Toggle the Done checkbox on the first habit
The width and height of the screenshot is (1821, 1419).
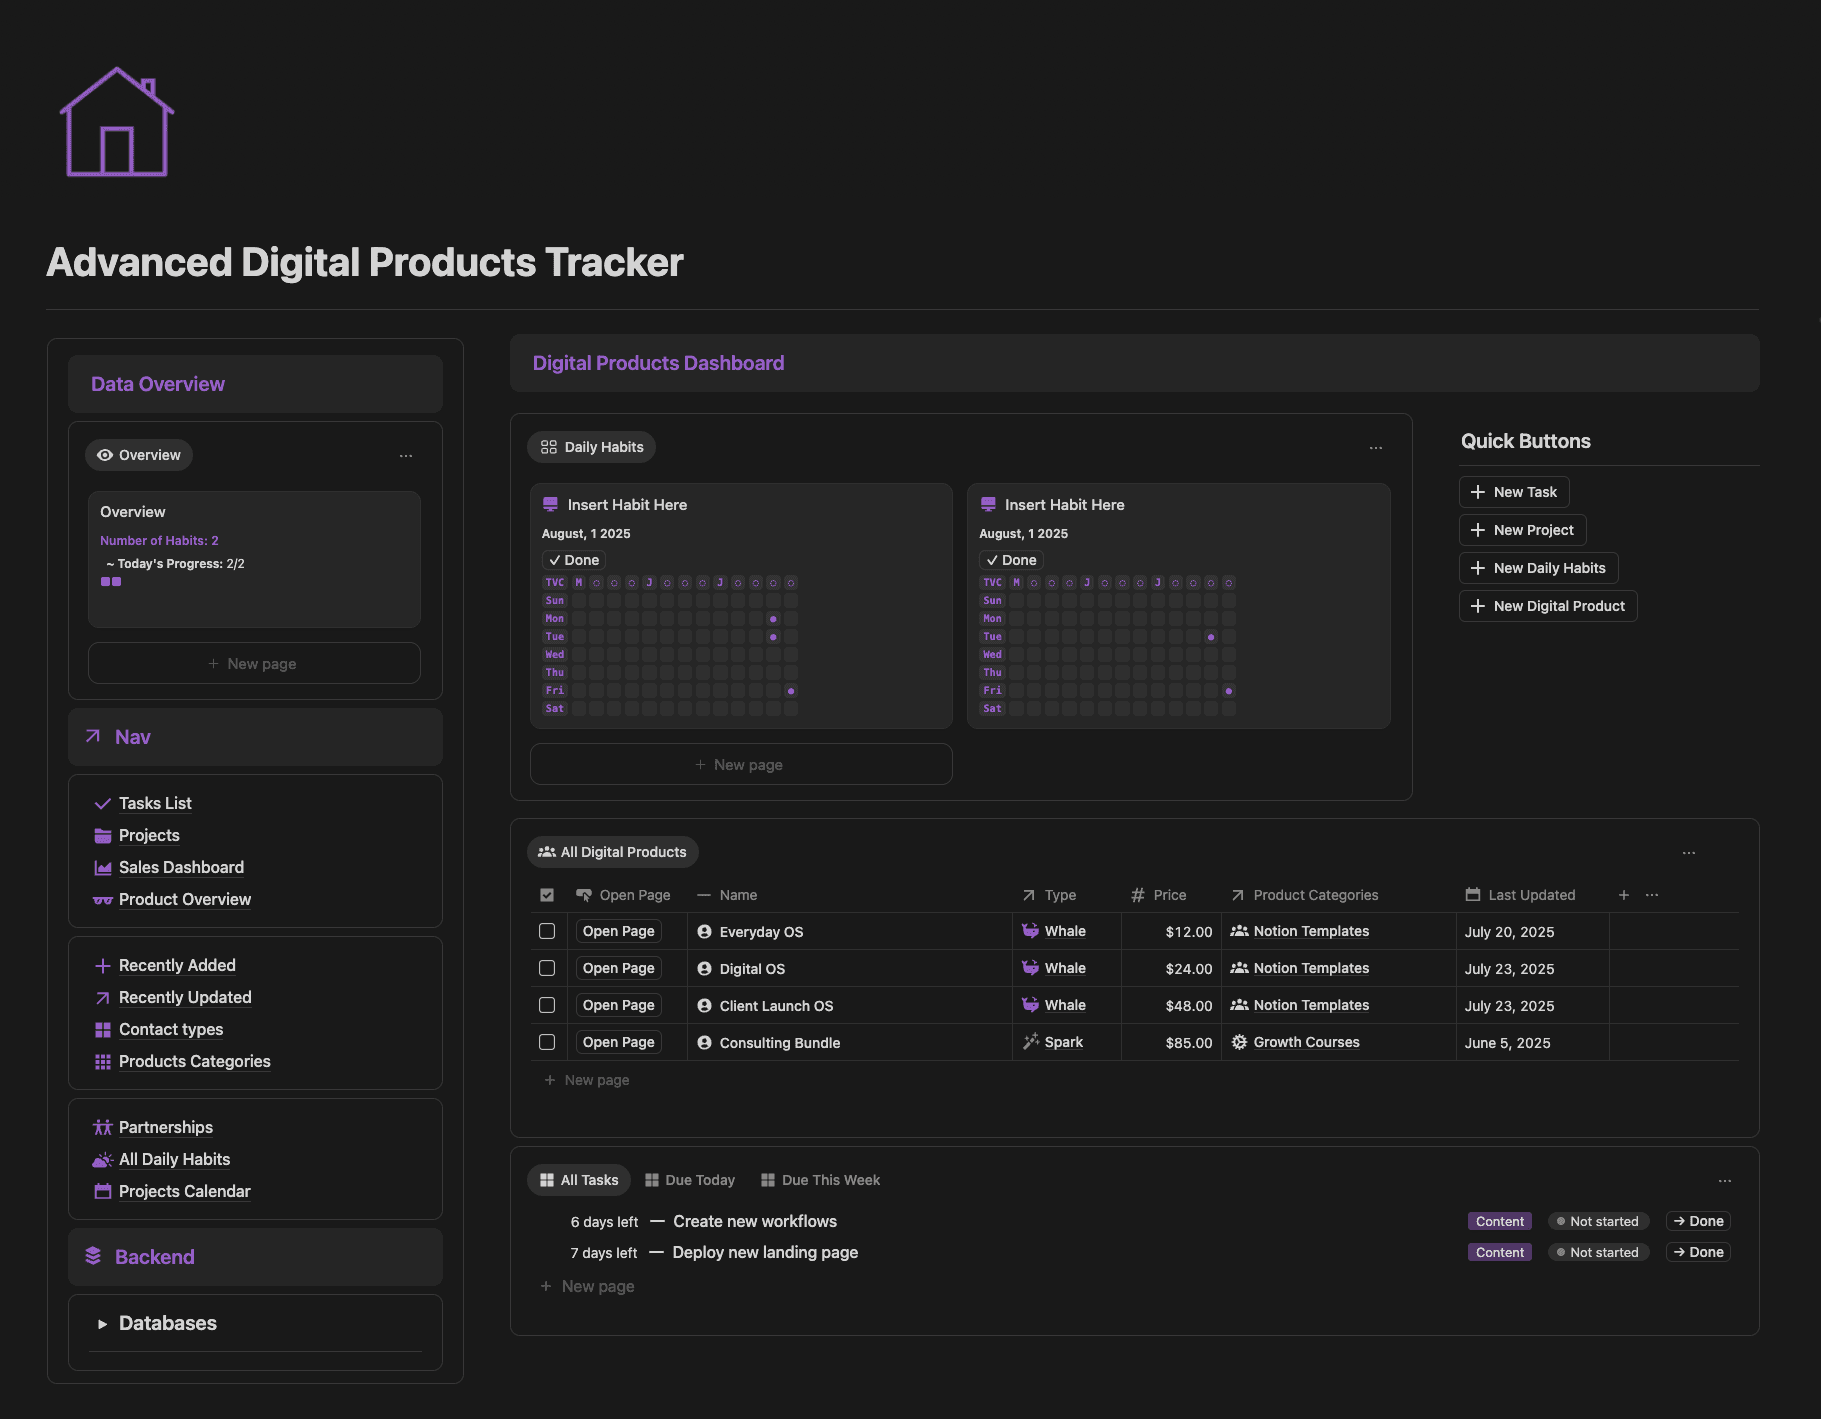[573, 560]
